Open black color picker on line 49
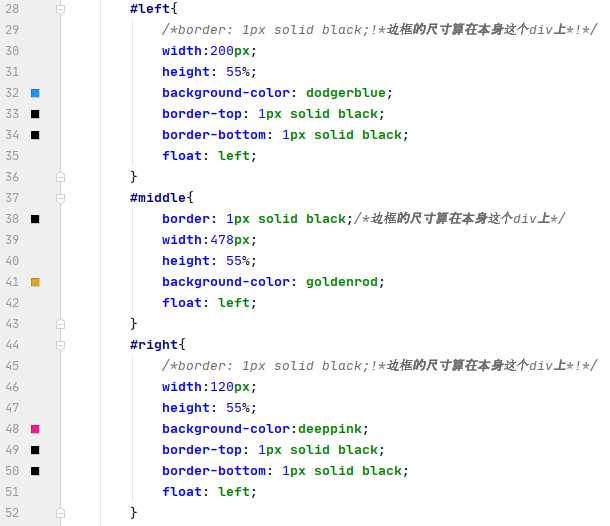The height and width of the screenshot is (526, 610). pos(35,450)
